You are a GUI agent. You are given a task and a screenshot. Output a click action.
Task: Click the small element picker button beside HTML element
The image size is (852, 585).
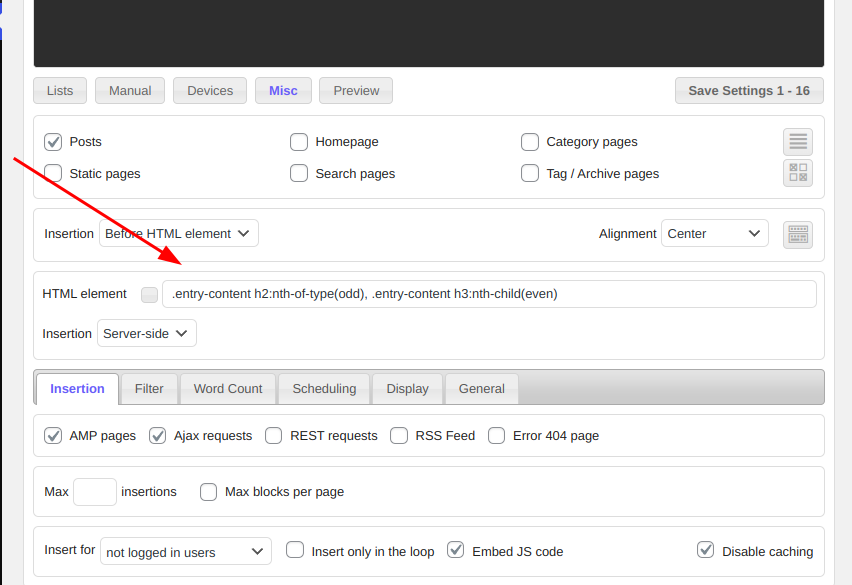point(149,294)
